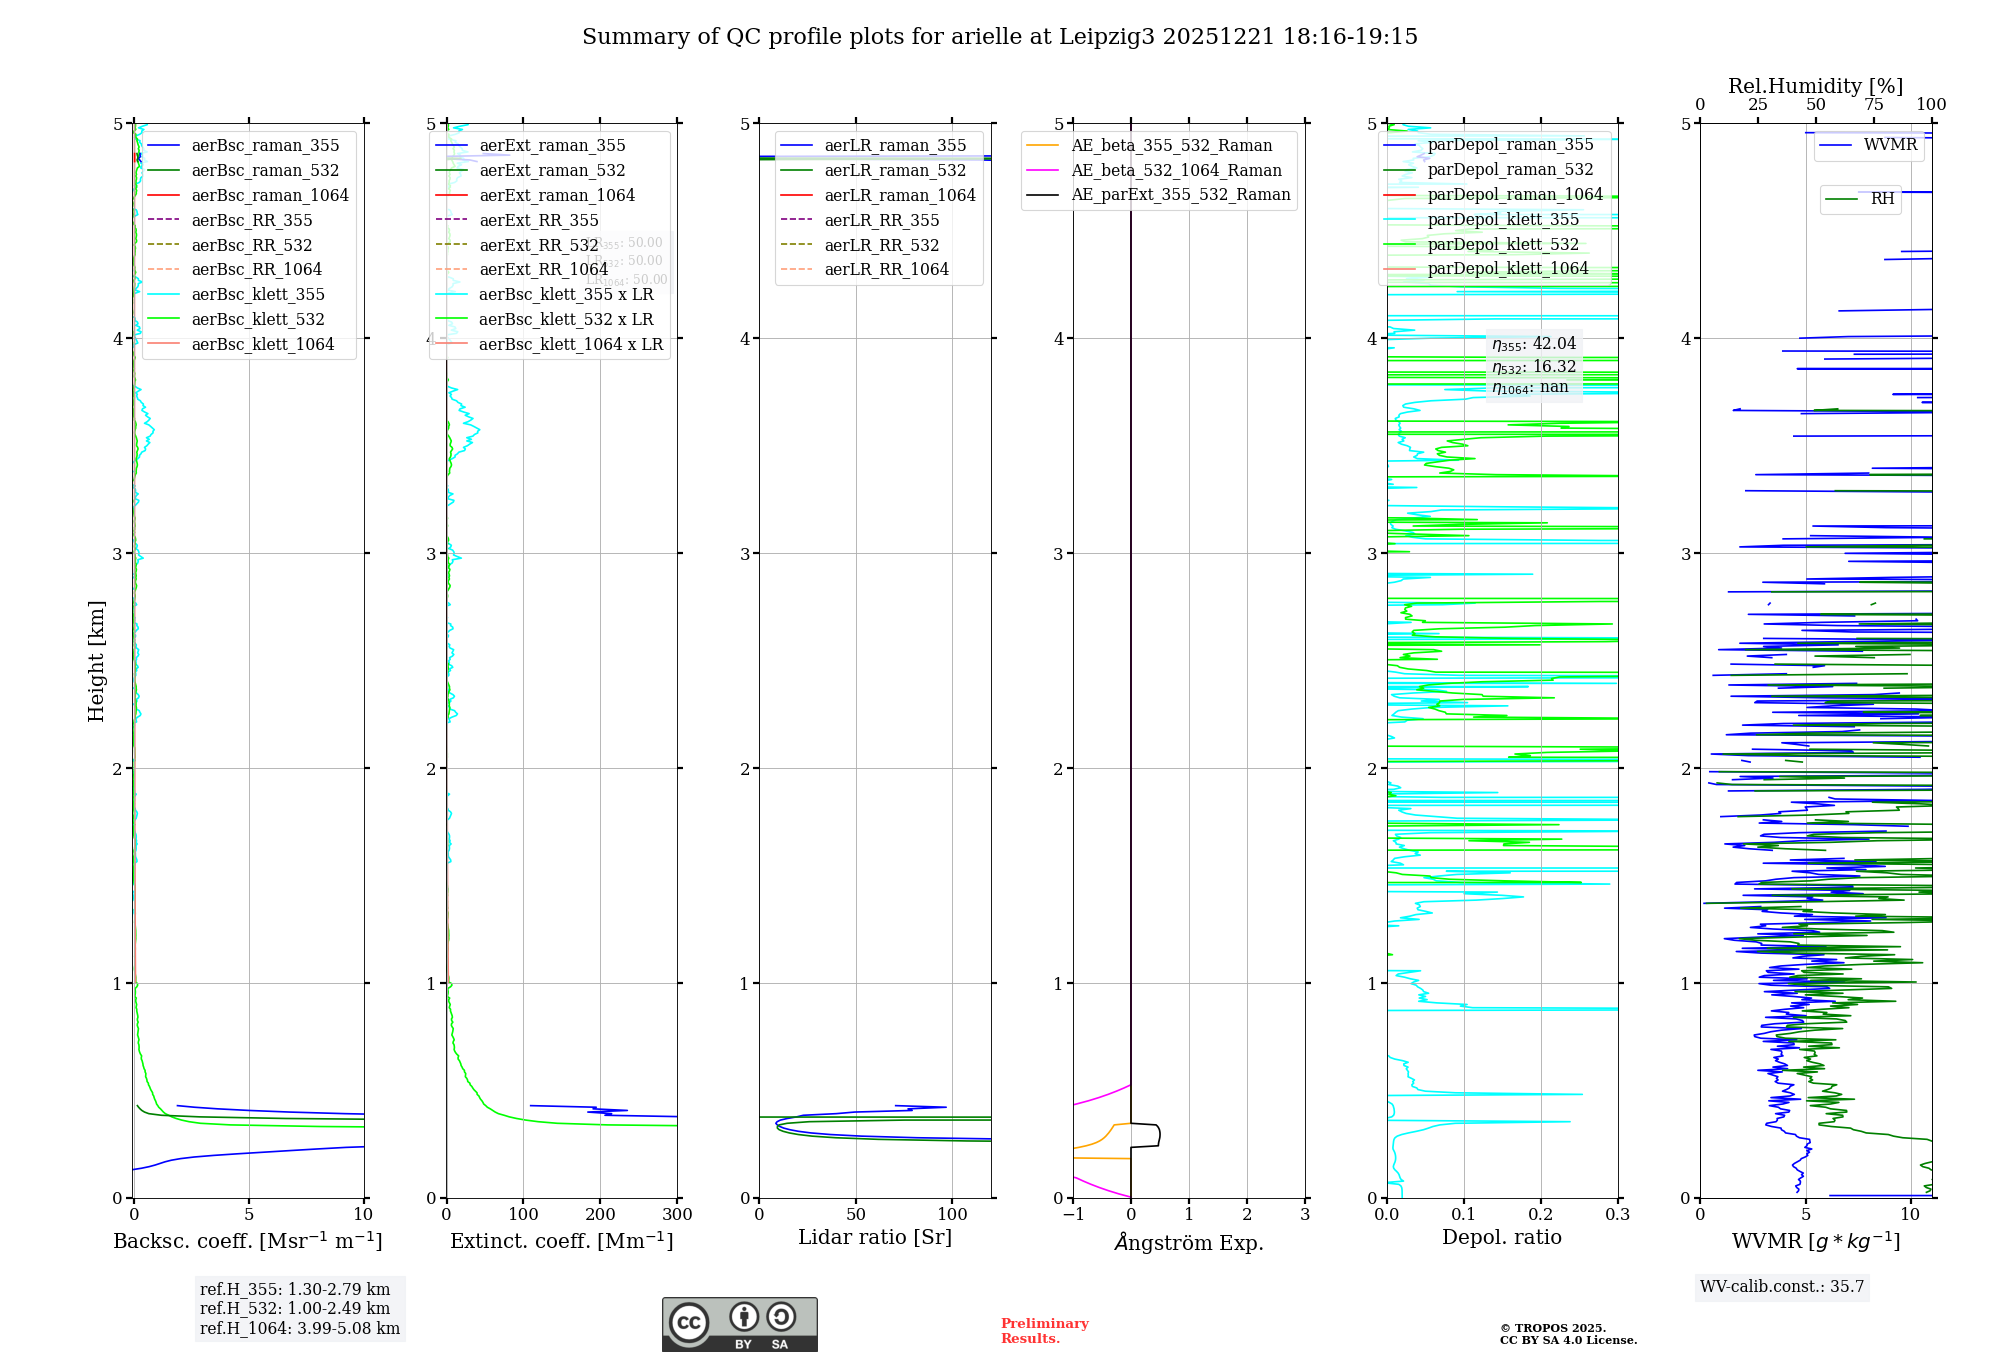Click the RH legend box
Viewport: 2000px width, 1360px height.
coord(1860,199)
